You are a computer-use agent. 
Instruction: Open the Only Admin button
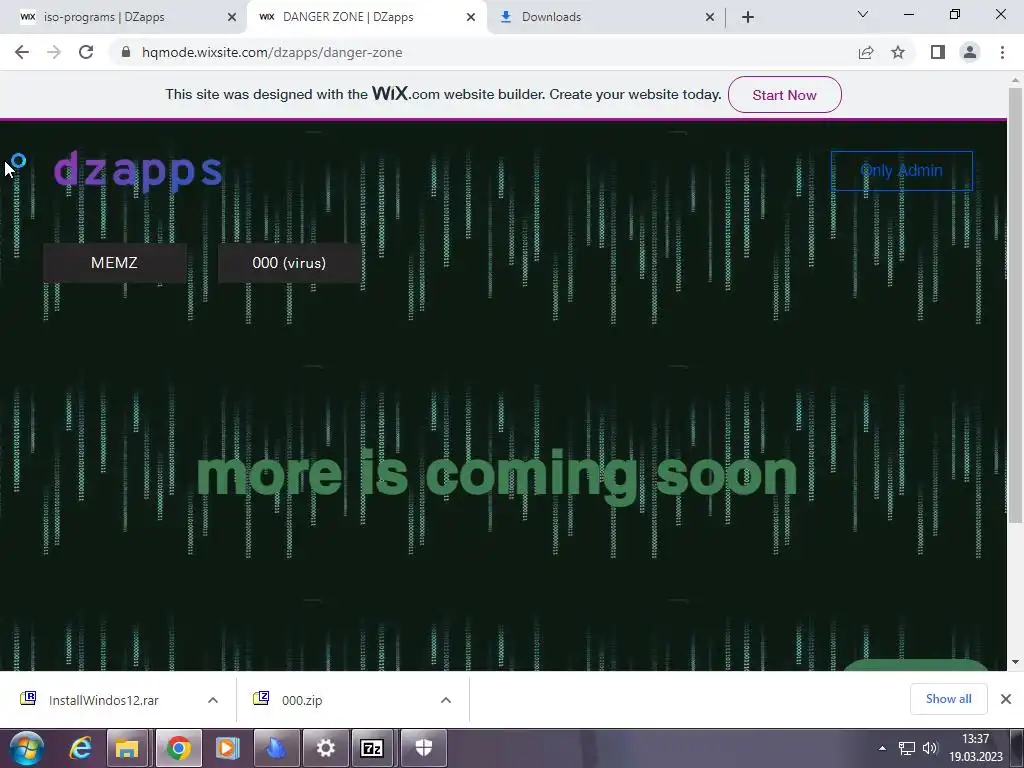pyautogui.click(x=901, y=170)
